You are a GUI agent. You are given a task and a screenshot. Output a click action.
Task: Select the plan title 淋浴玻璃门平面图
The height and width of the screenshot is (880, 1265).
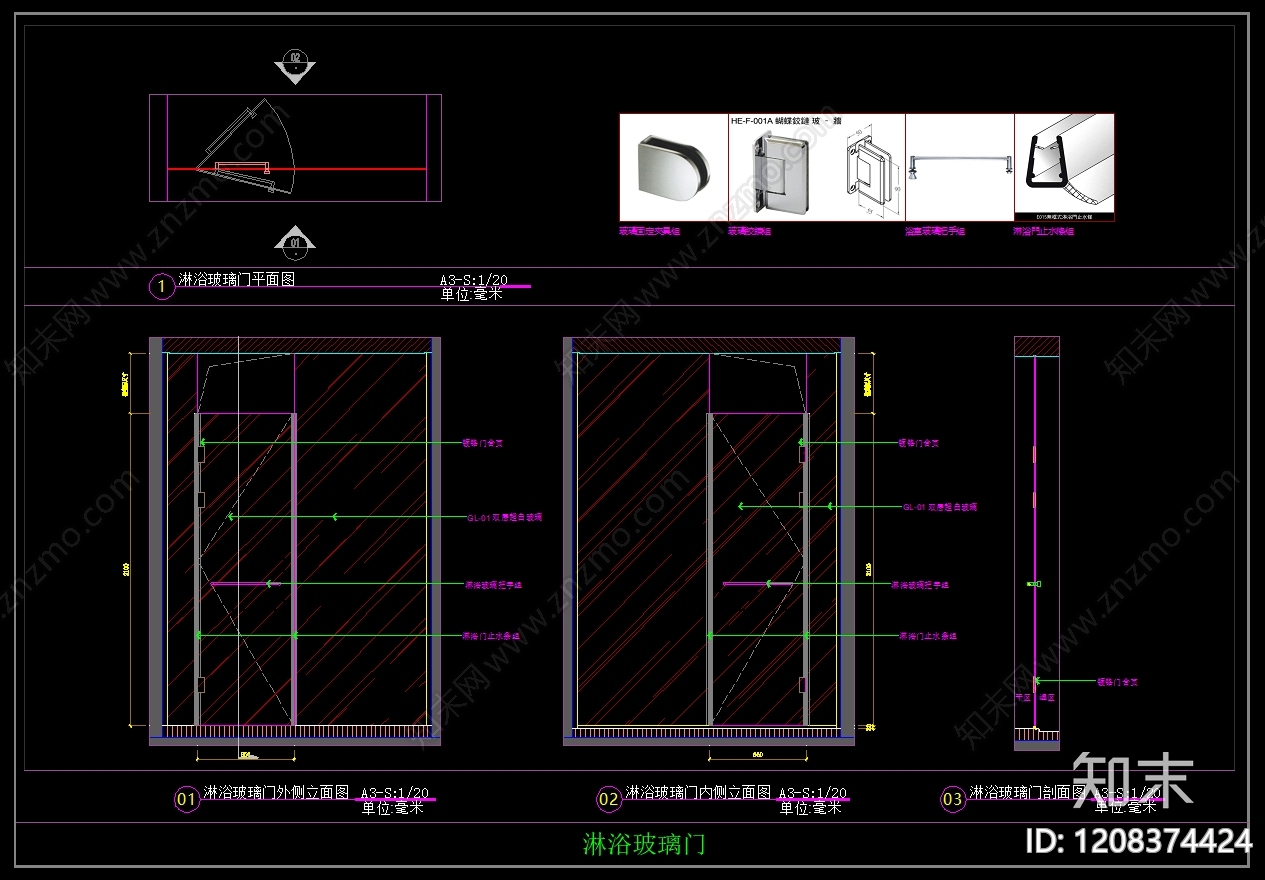(x=237, y=280)
